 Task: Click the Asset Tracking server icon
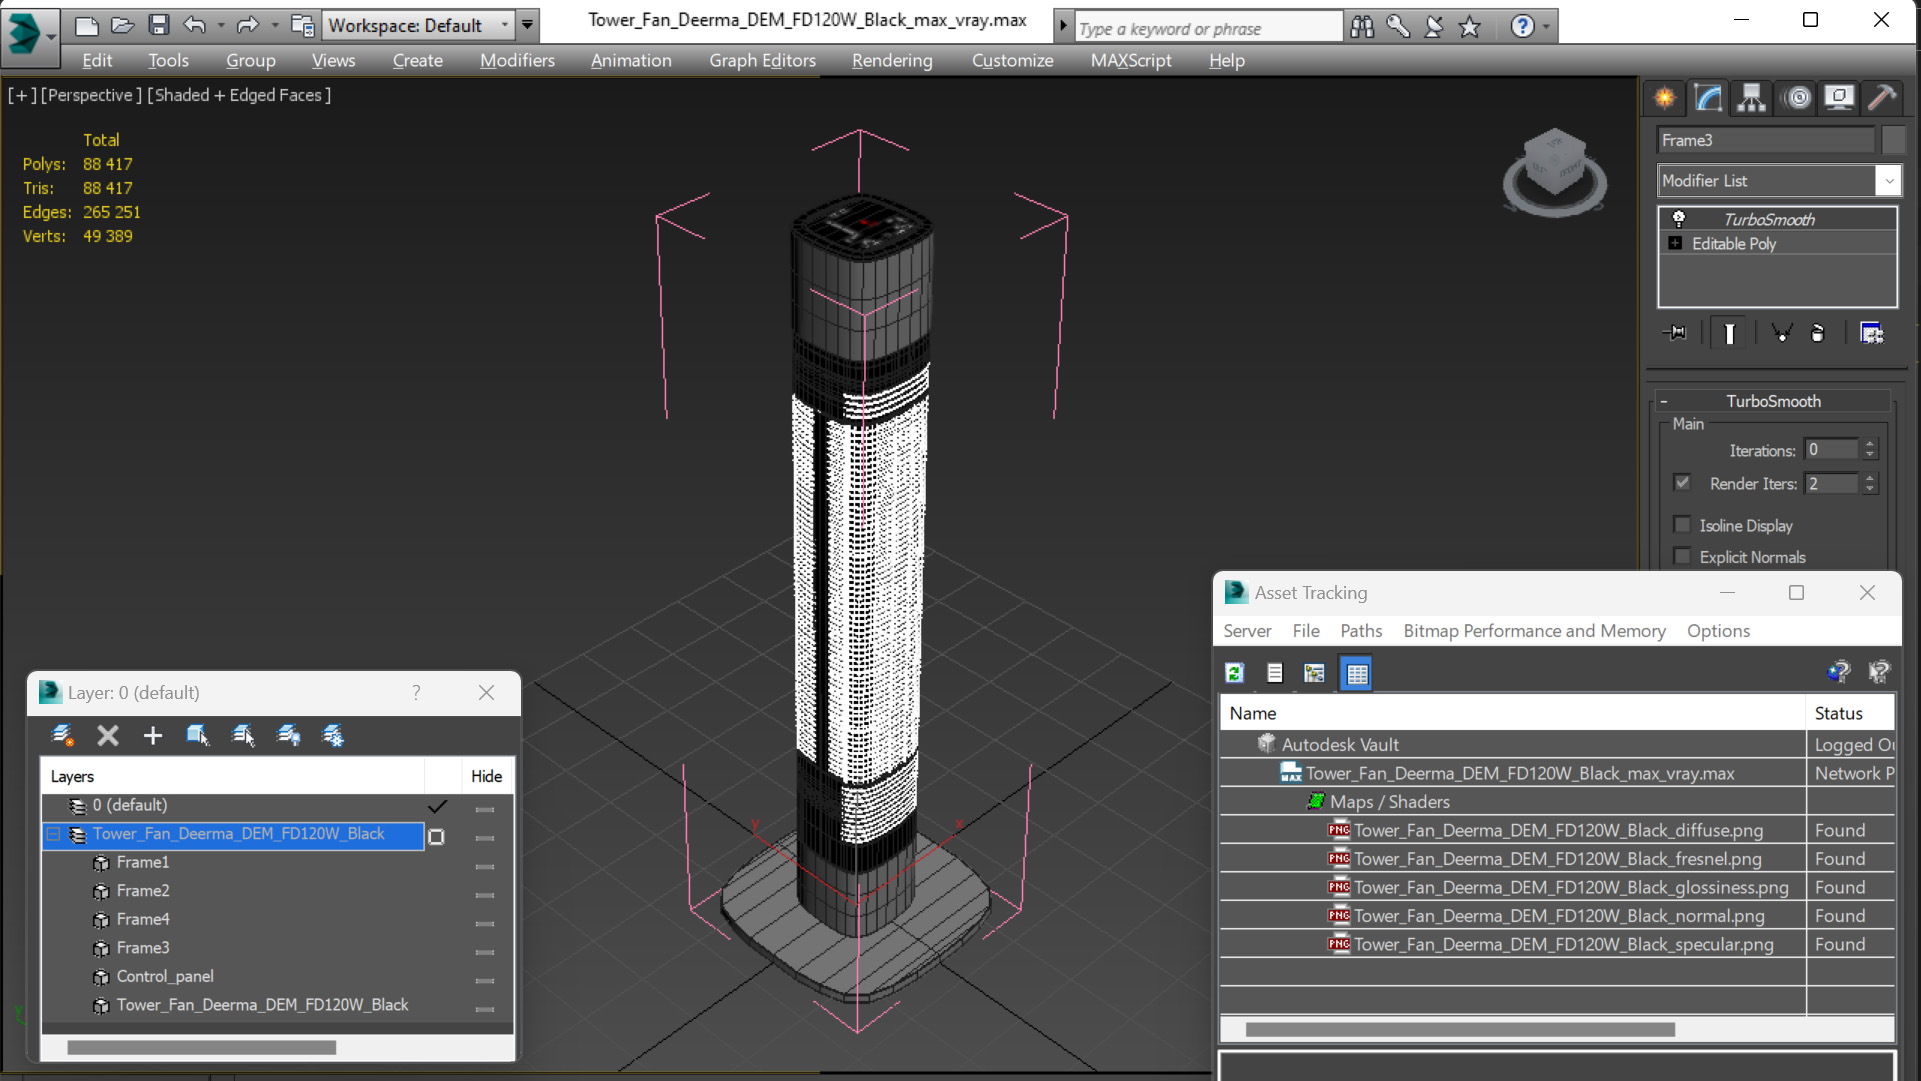point(1234,673)
